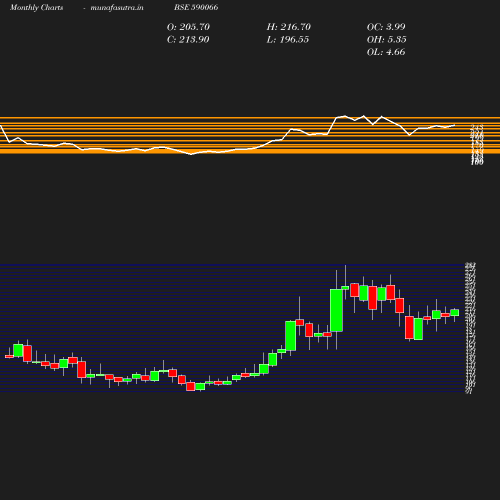
Task: Click the OC: 3.99 reading
Action: 386,27
